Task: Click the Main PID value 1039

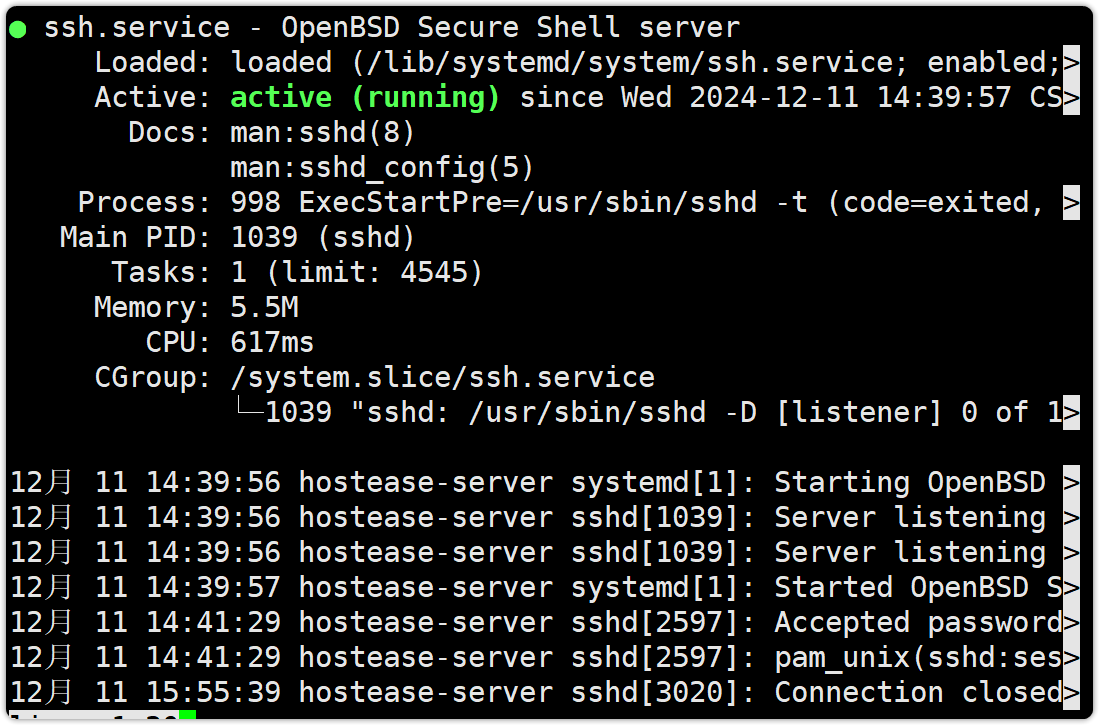Action: click(264, 237)
